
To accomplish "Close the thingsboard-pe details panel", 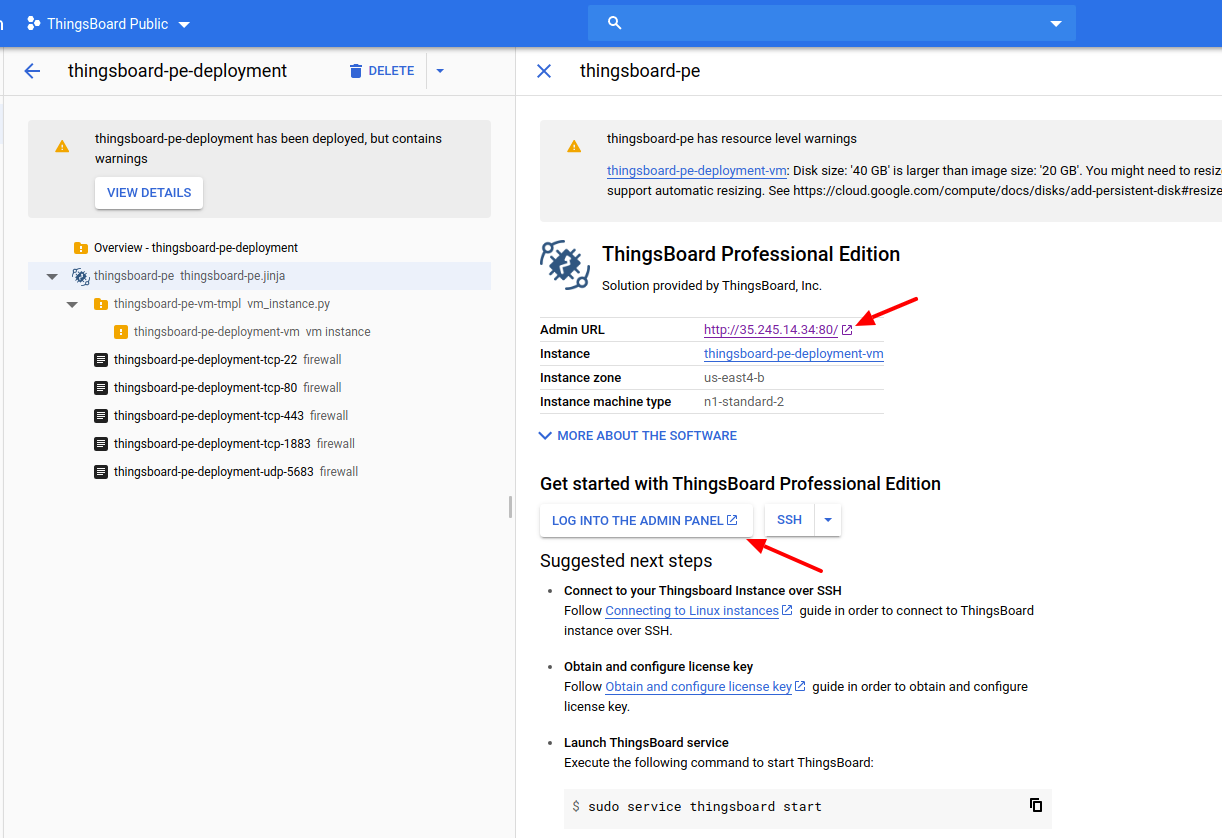I will [x=544, y=71].
